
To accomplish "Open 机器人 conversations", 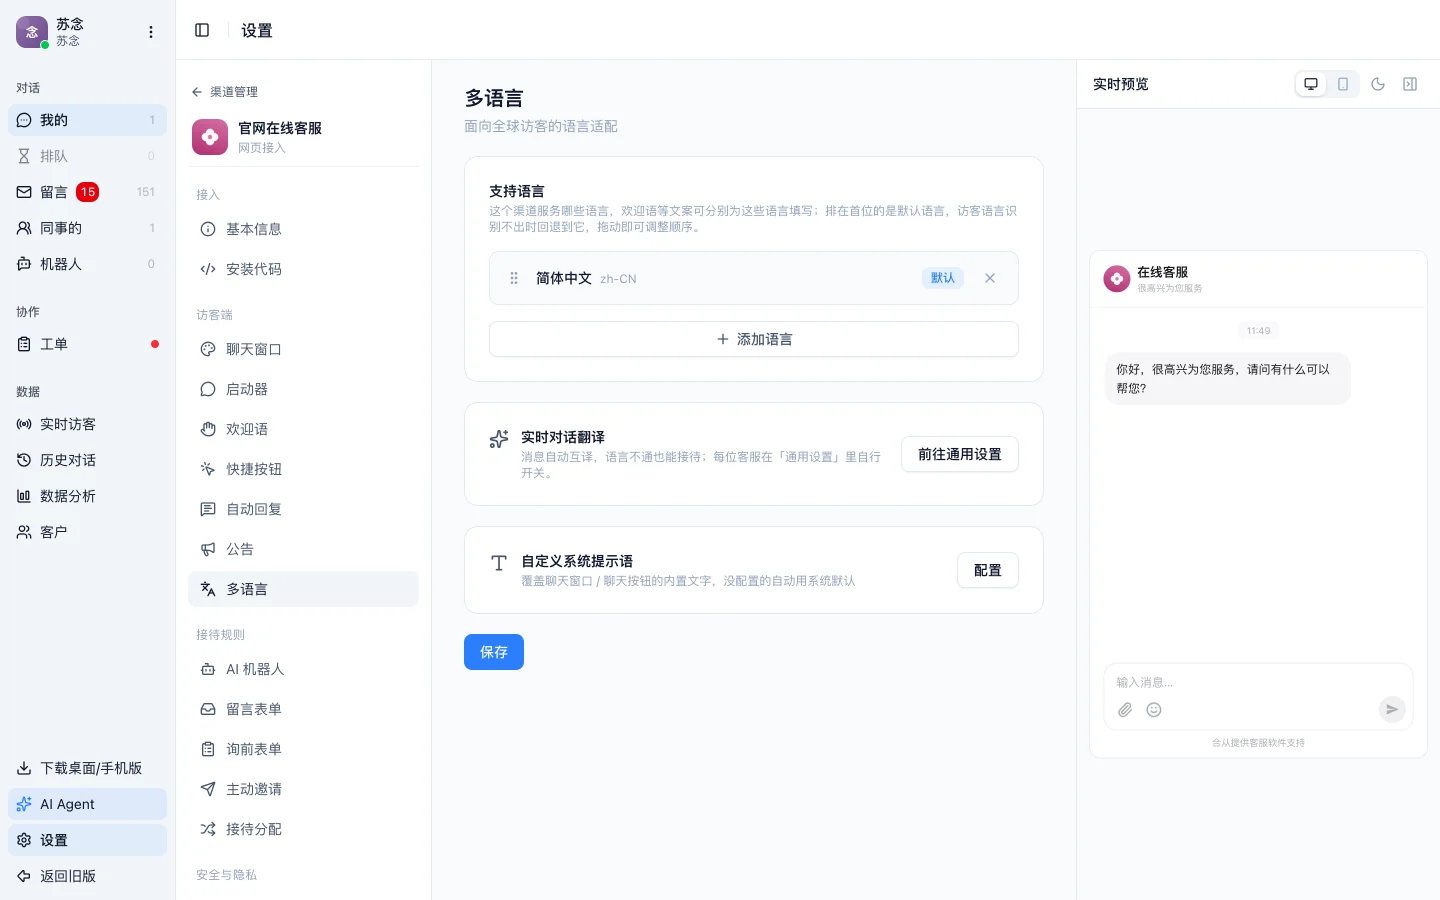I will click(x=87, y=264).
